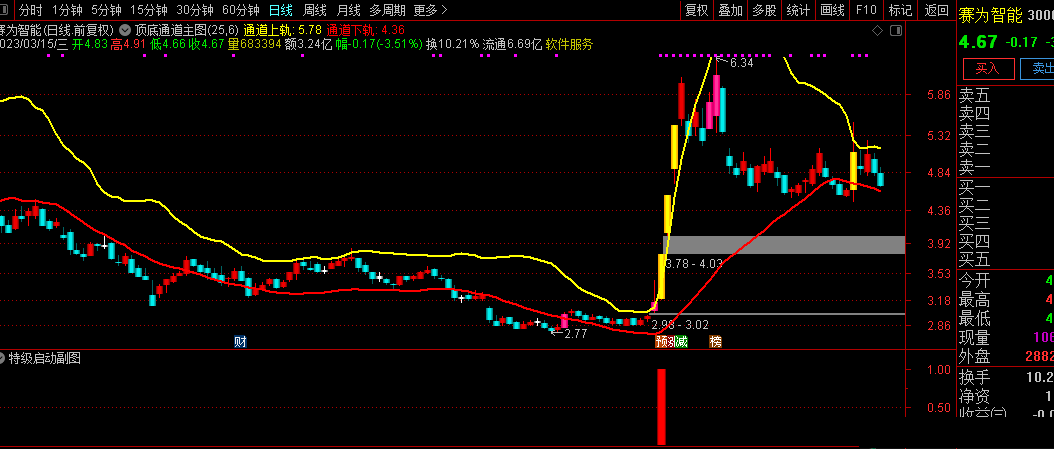Click the 换10.21% turnover value in header
The width and height of the screenshot is (1054, 449).
tap(453, 44)
